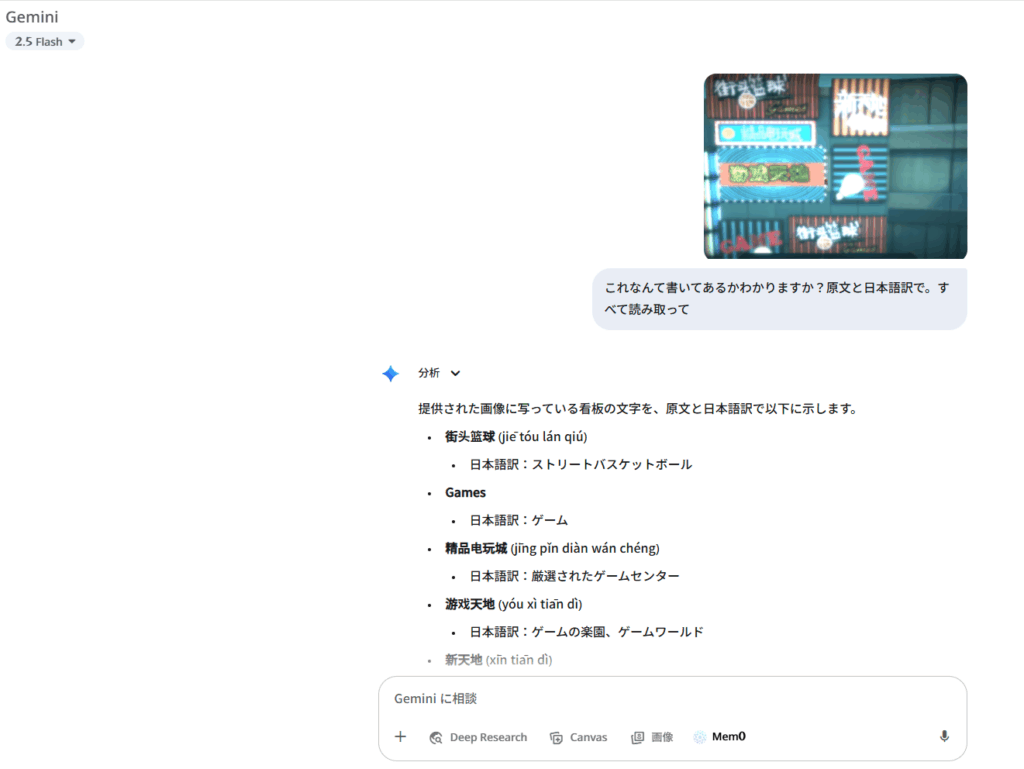
Task: Click the text 游戏天地
Action: point(470,604)
